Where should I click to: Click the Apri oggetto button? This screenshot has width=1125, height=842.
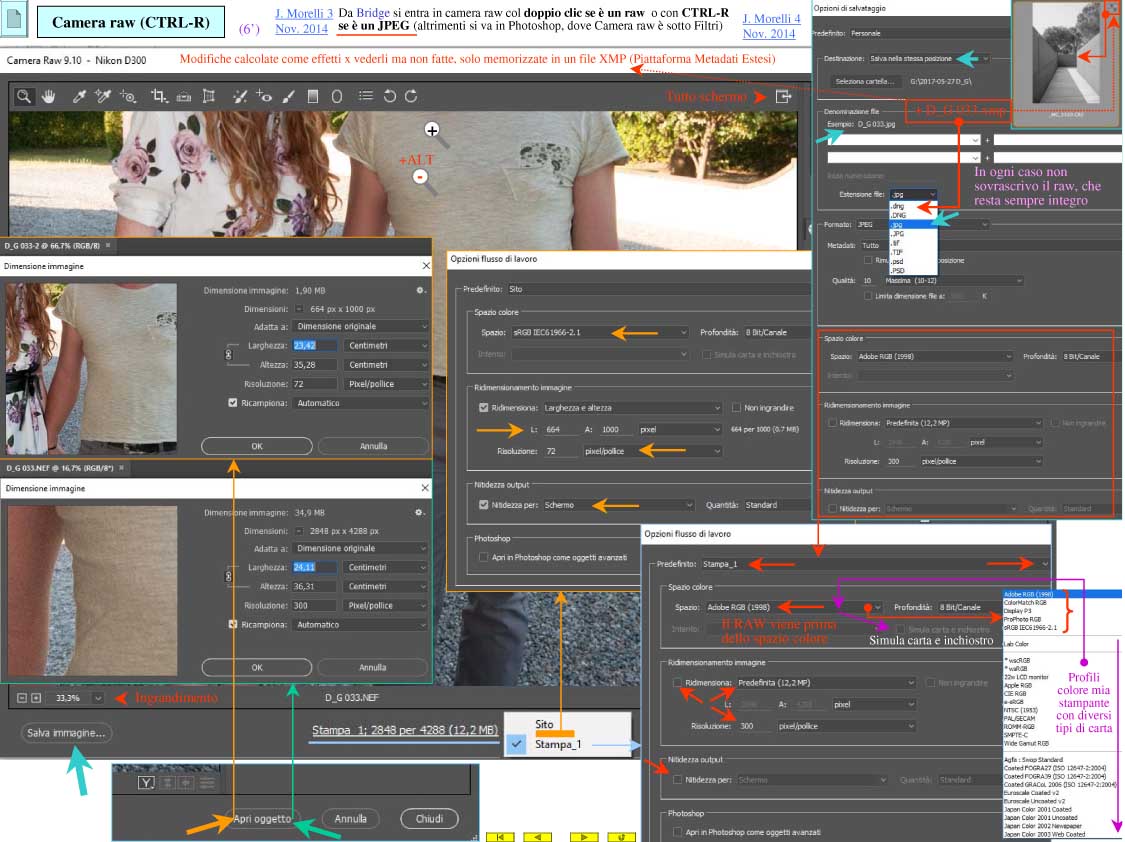coord(262,819)
